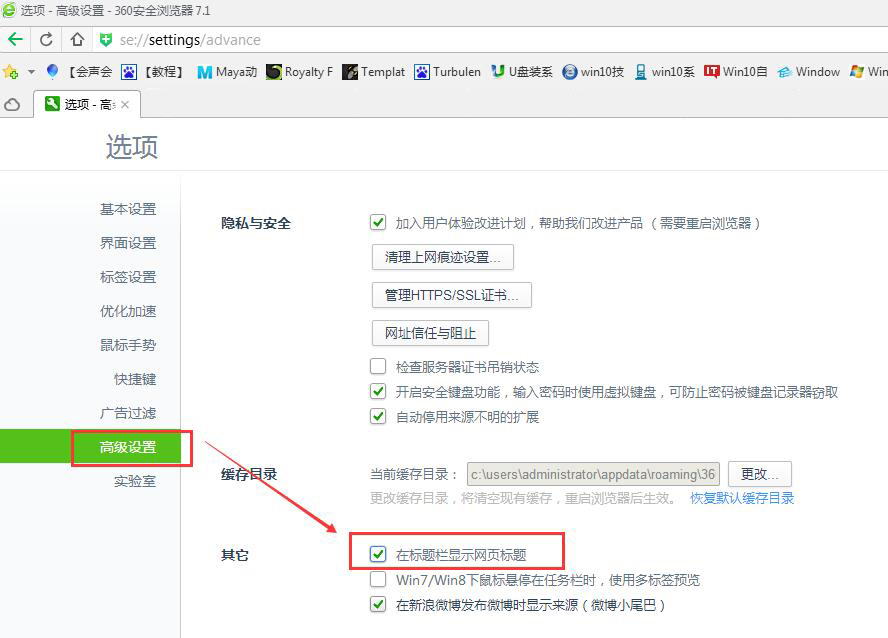Image resolution: width=888 pixels, height=638 pixels.
Task: Open the Win10自 bookmark
Action: [736, 72]
